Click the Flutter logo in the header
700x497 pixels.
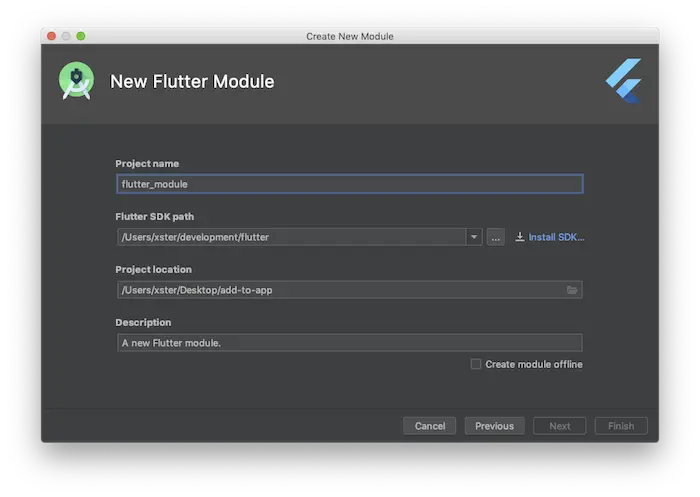(x=622, y=81)
